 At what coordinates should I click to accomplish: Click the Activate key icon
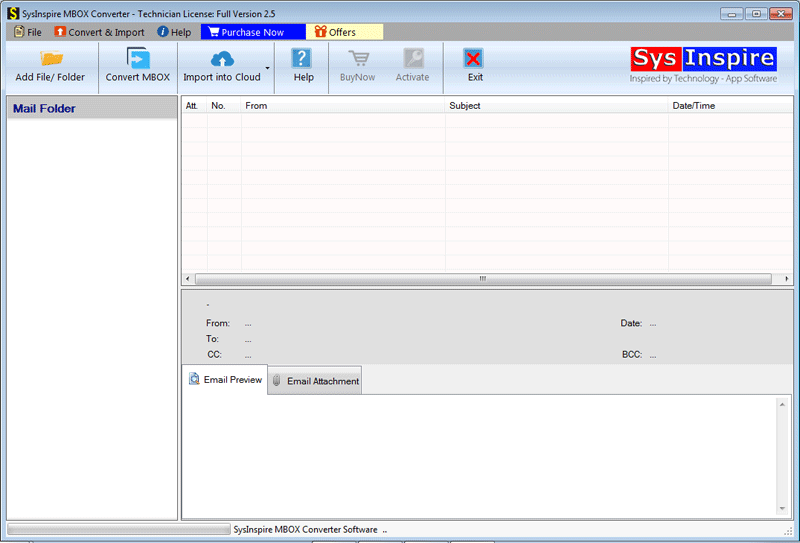click(413, 58)
